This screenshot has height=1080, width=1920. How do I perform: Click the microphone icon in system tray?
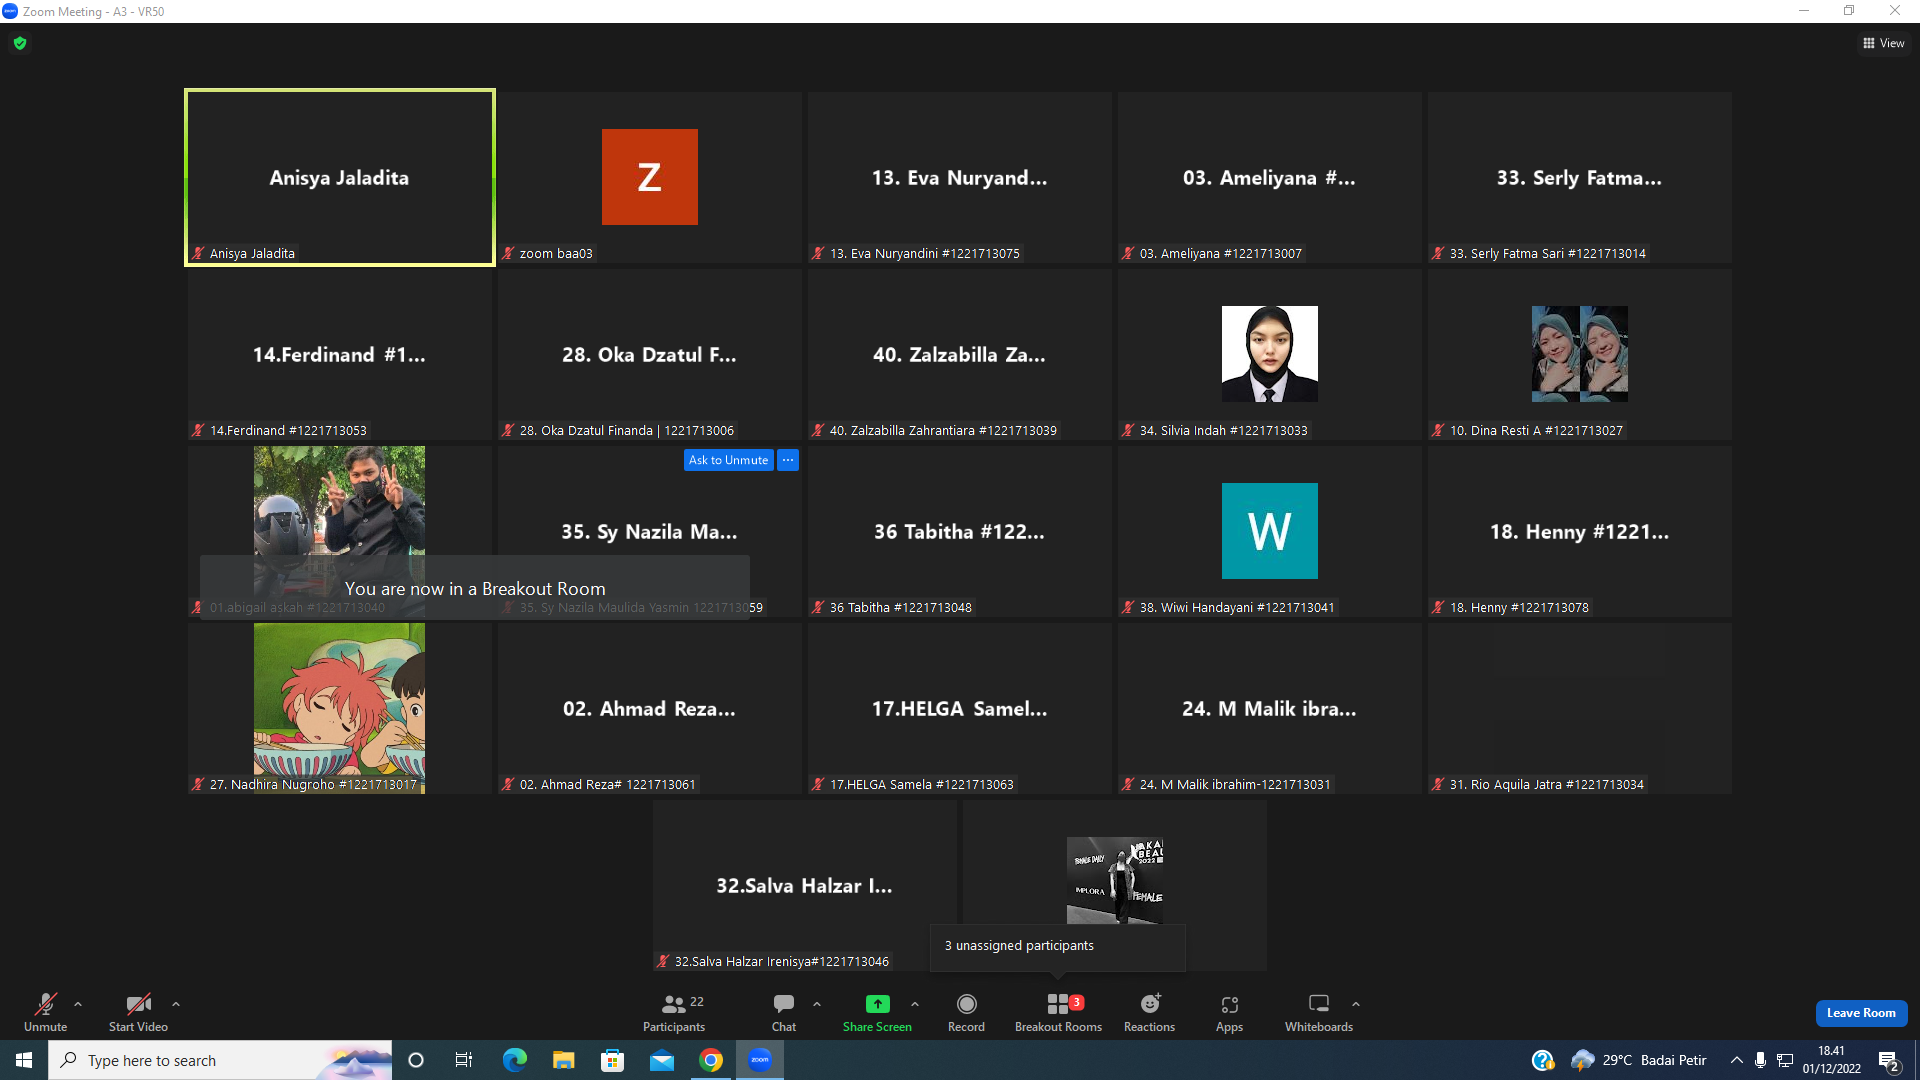point(1760,1060)
